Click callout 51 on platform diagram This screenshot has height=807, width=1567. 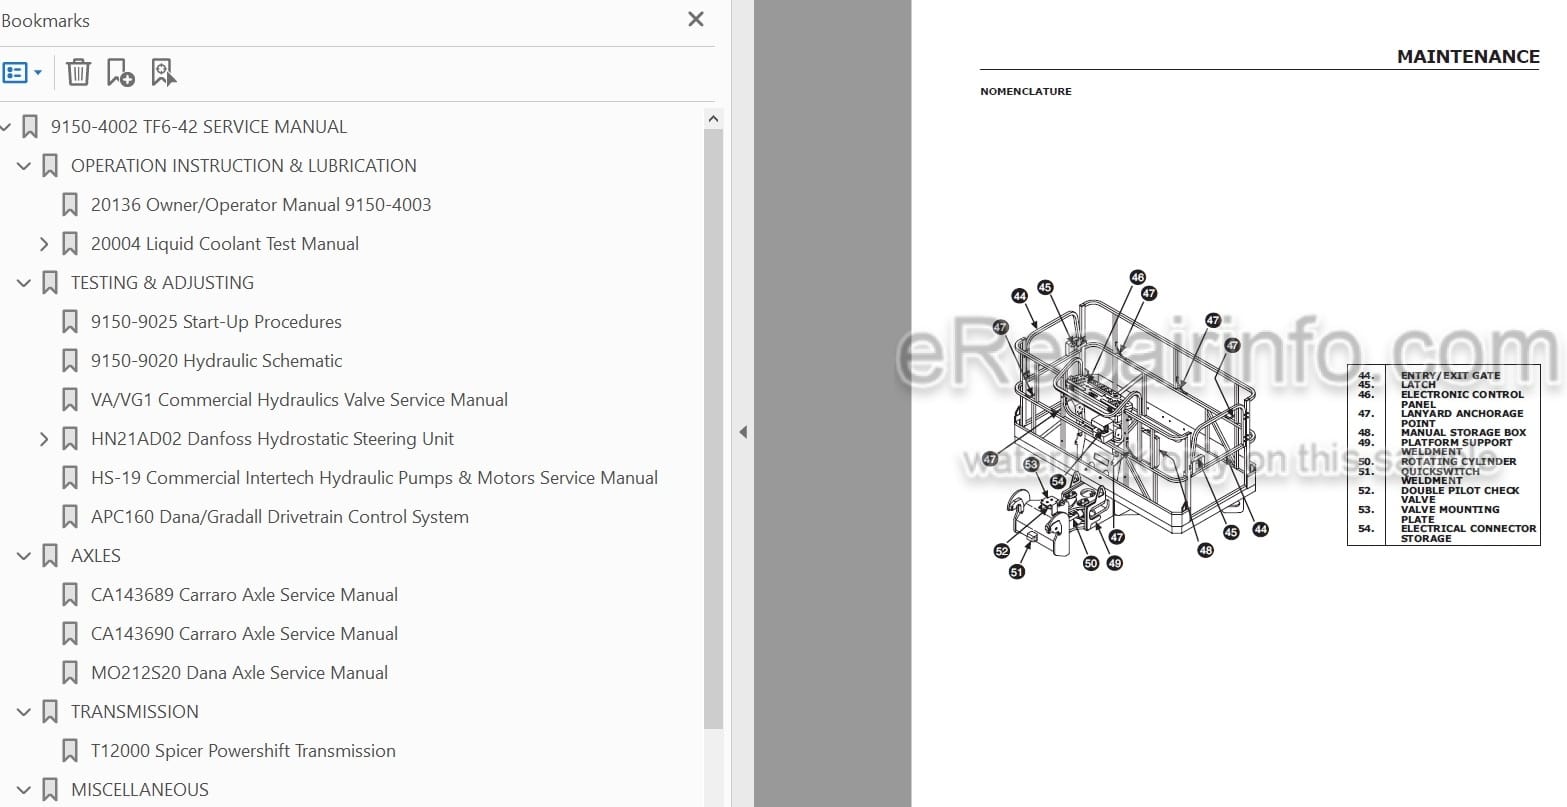coord(1017,572)
